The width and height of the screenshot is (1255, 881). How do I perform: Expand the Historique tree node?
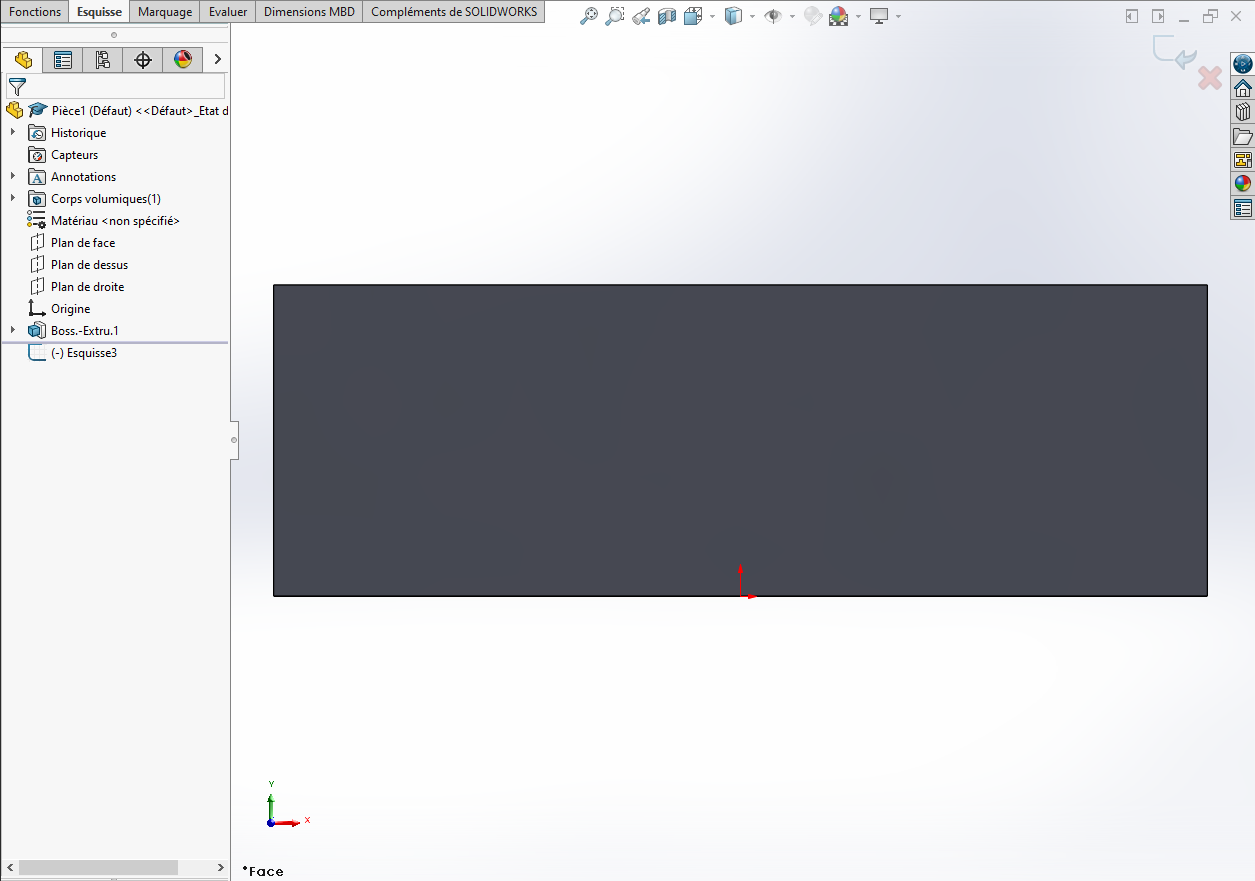(x=13, y=132)
